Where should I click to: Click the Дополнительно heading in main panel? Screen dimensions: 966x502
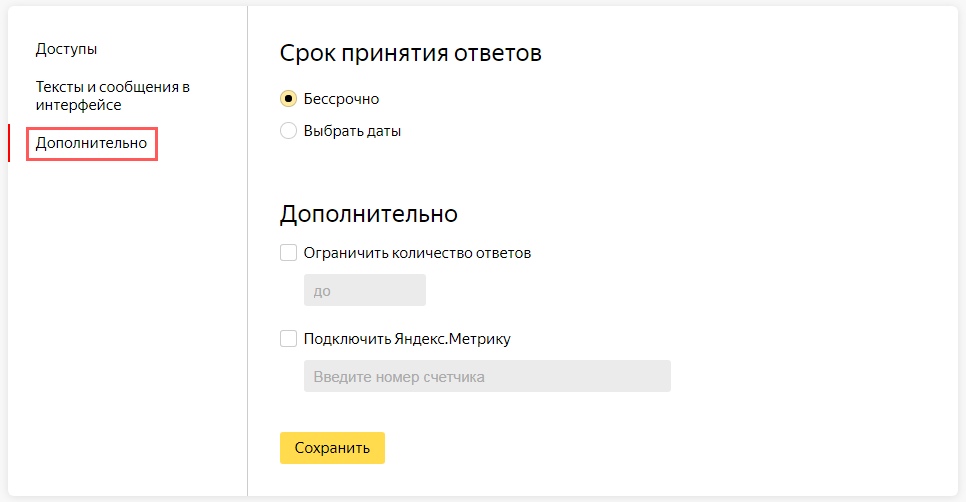(368, 213)
